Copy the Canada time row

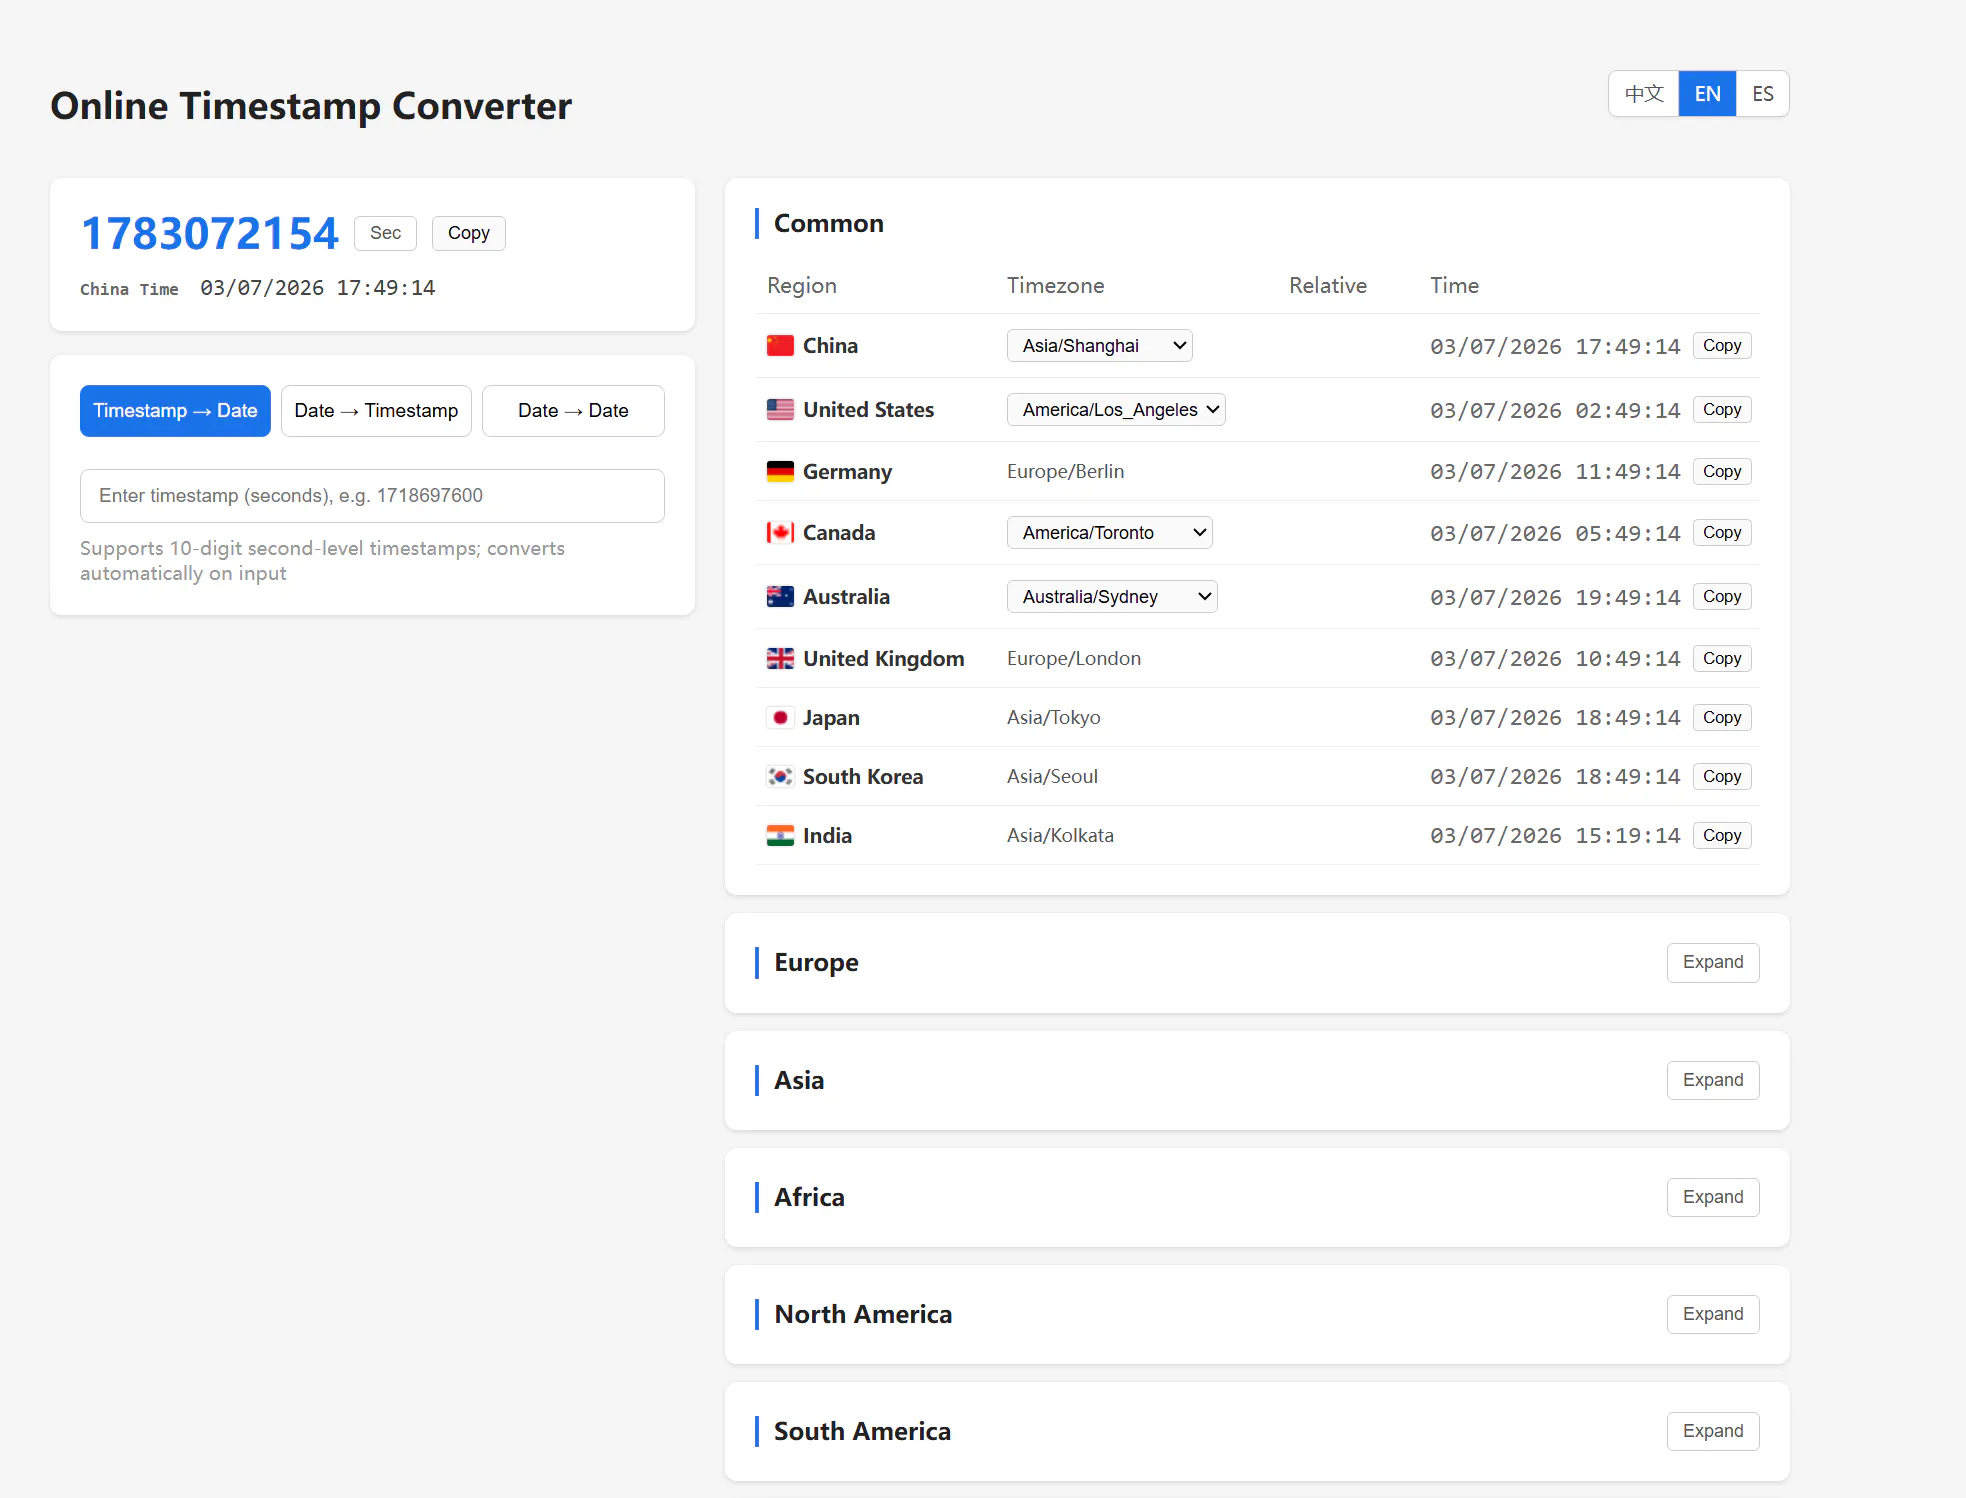[x=1722, y=533]
